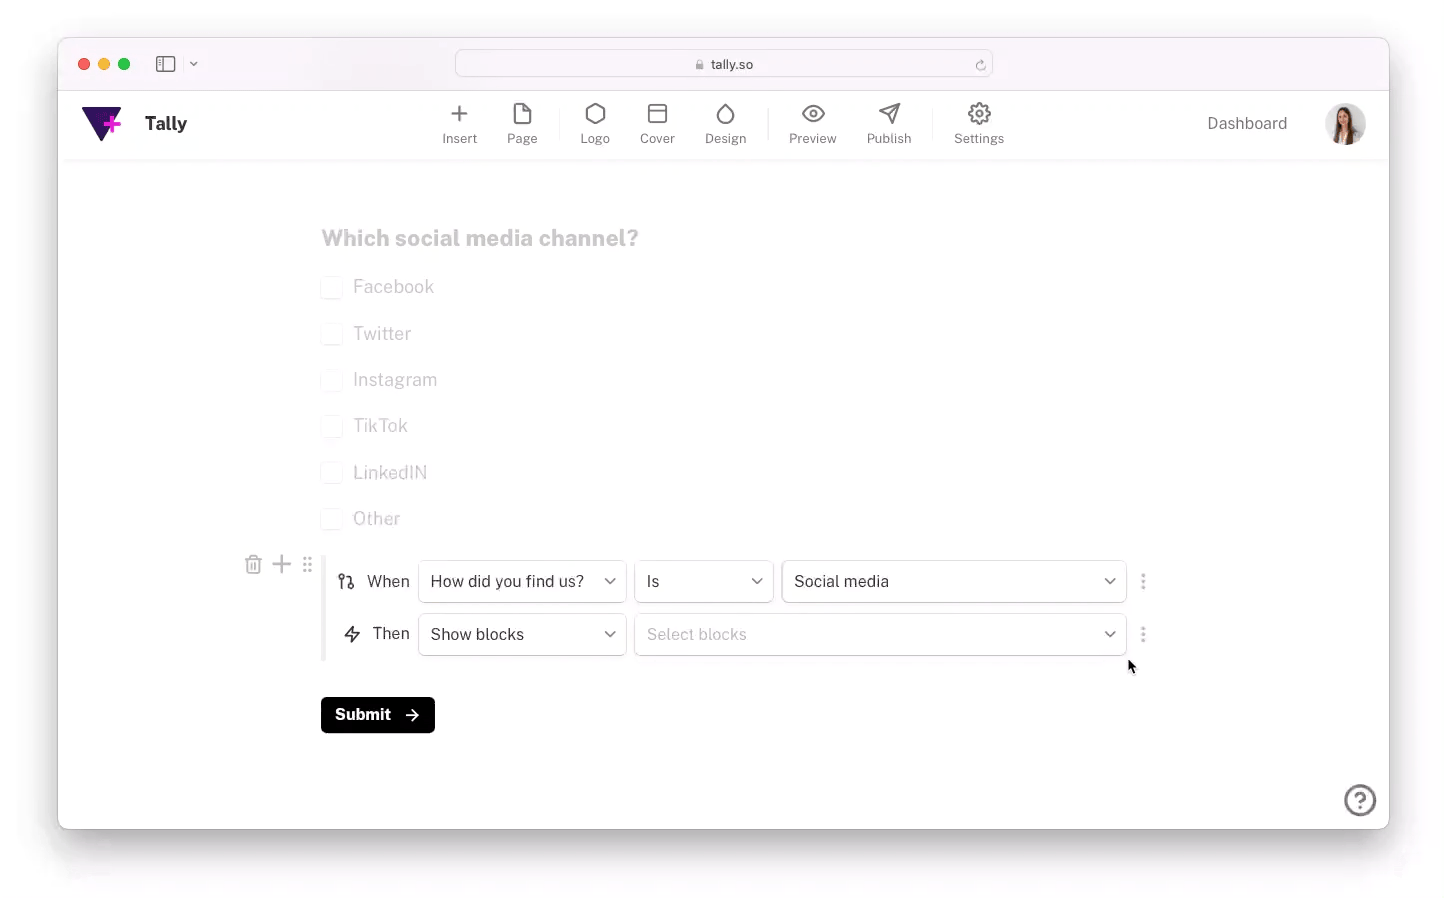1444x898 pixels.
Task: Open the 'Is' condition dropdown
Action: pyautogui.click(x=704, y=581)
